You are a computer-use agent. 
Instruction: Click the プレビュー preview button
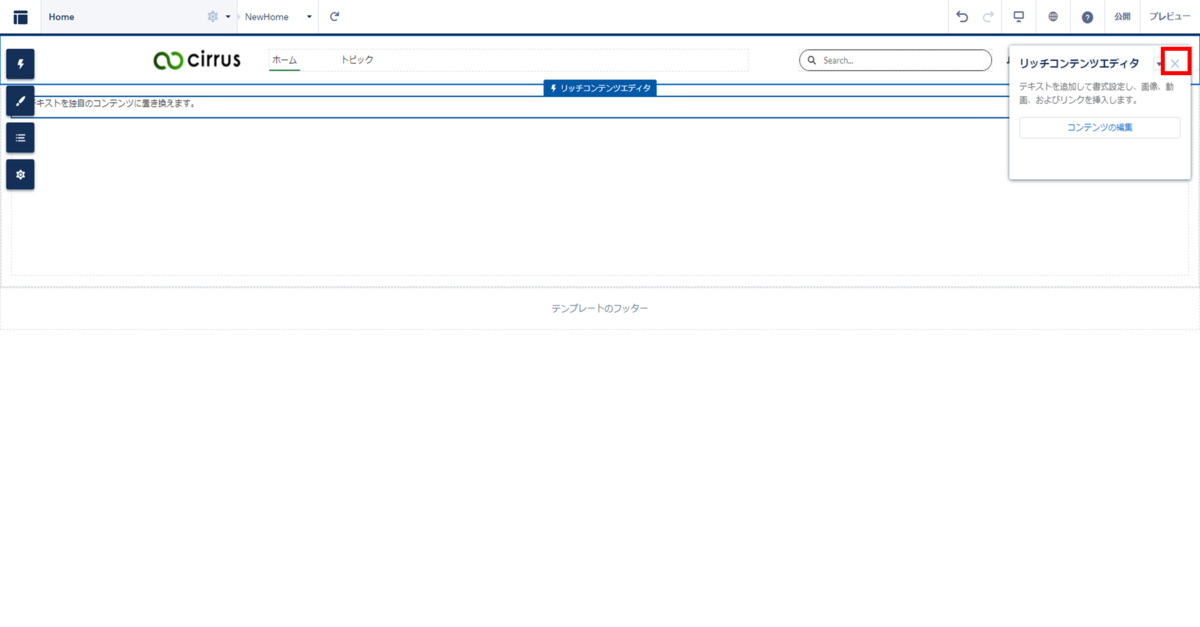click(1169, 17)
